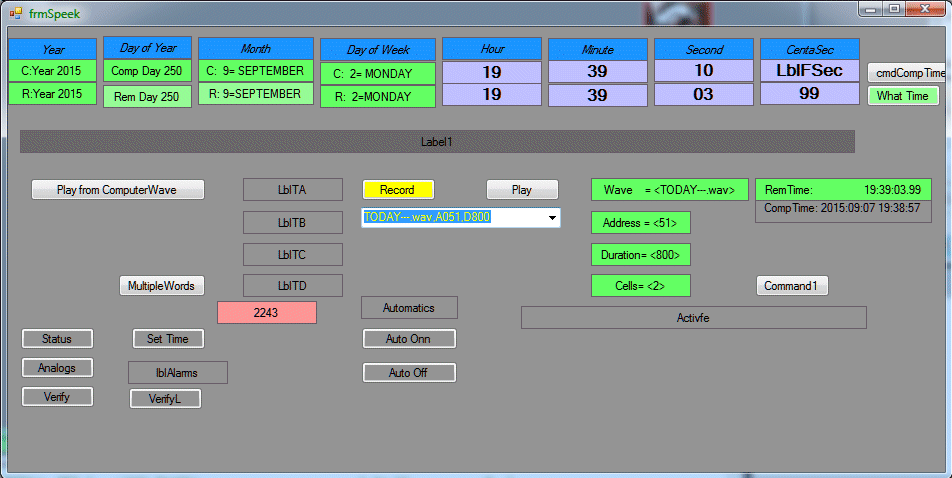The height and width of the screenshot is (478, 952).
Task: Click the Month column header
Action: [256, 48]
